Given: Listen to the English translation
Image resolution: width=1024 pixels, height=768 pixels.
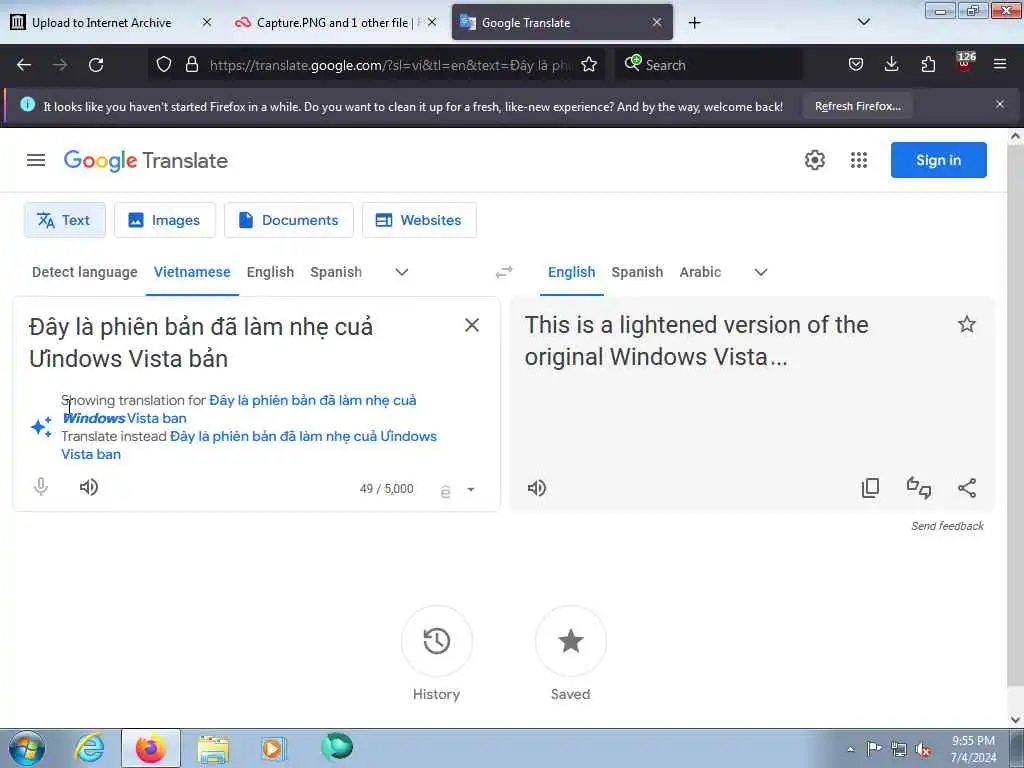Looking at the screenshot, I should click(x=536, y=488).
